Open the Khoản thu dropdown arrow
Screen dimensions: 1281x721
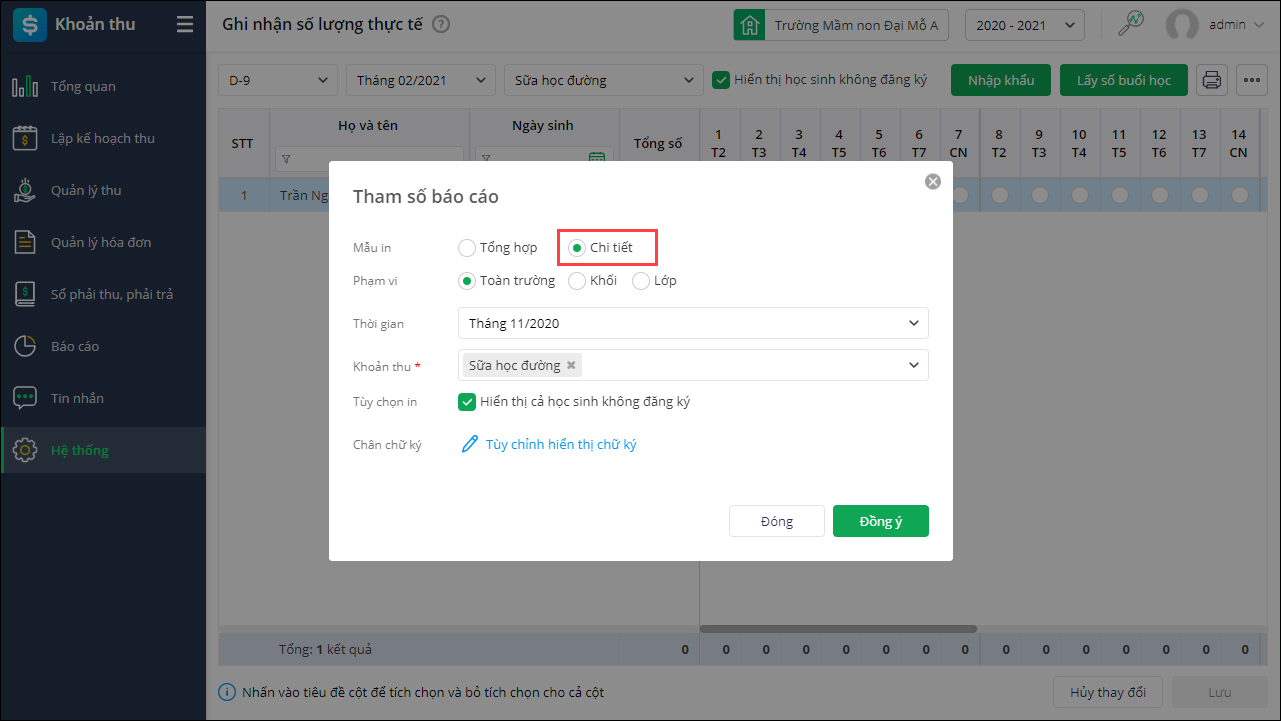click(x=913, y=365)
